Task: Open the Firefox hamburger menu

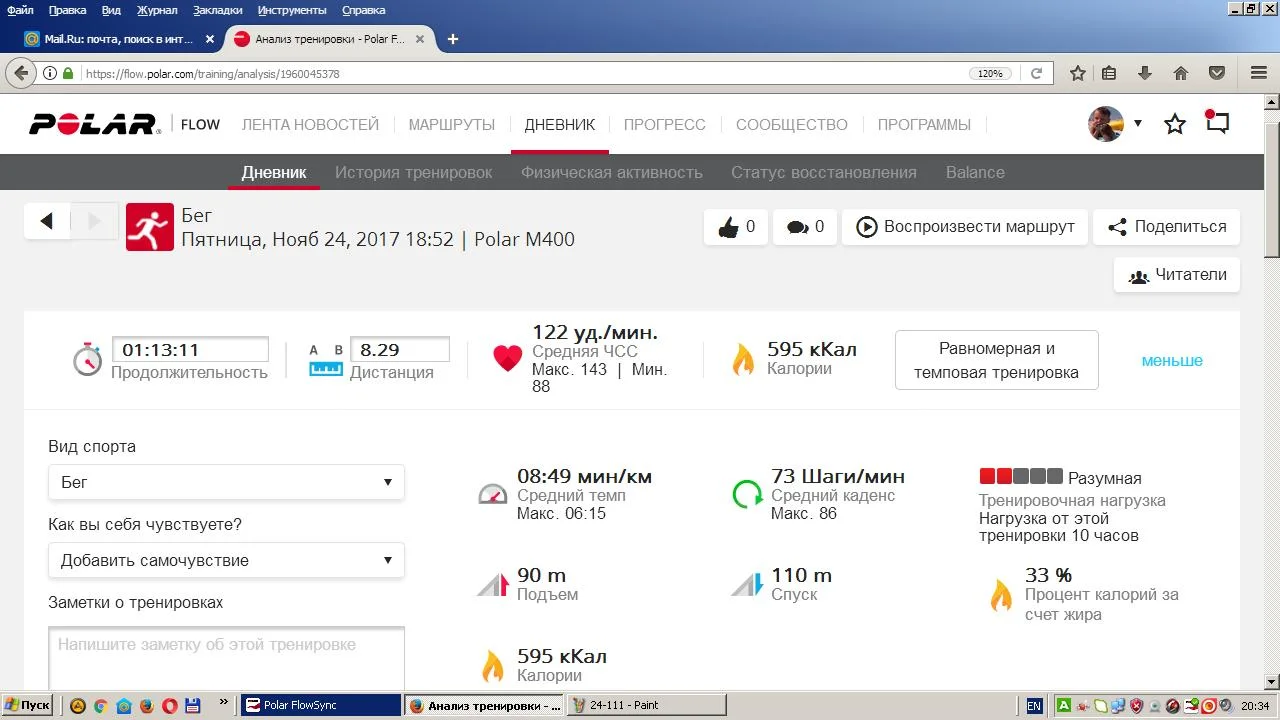Action: (1259, 73)
